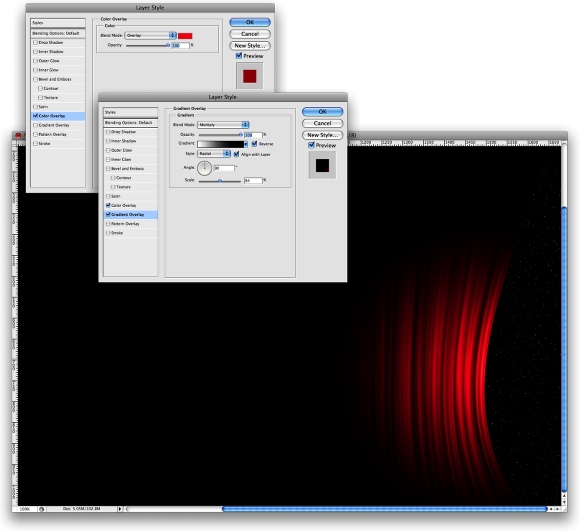Click the Opacity input field in the front dialog
This screenshot has height=531, width=580.
(x=253, y=135)
